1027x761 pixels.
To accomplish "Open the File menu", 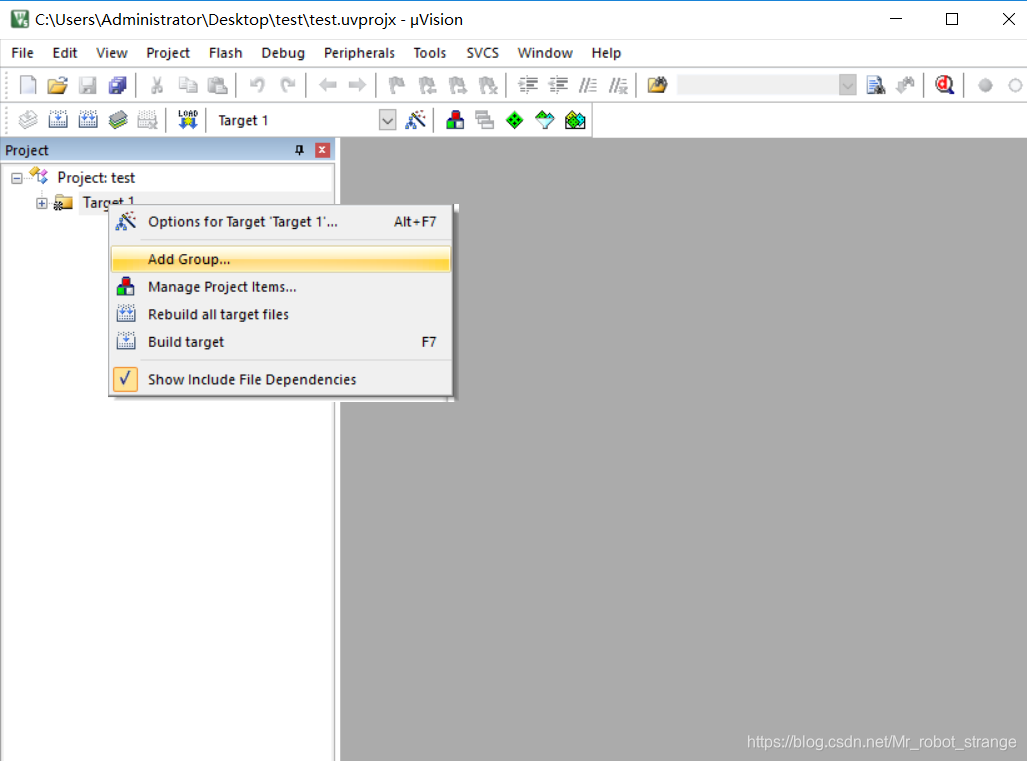I will (x=22, y=52).
